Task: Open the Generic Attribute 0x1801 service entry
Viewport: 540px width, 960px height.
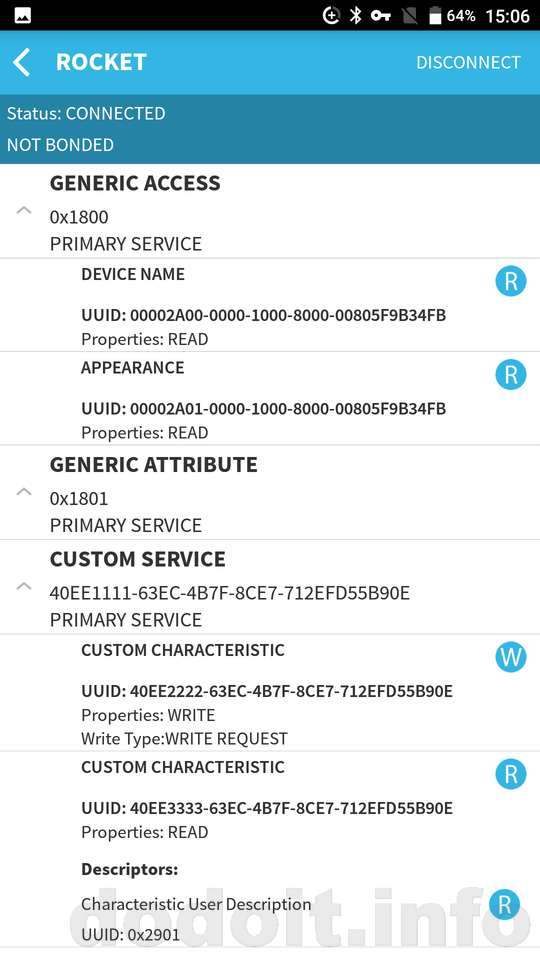Action: 270,493
